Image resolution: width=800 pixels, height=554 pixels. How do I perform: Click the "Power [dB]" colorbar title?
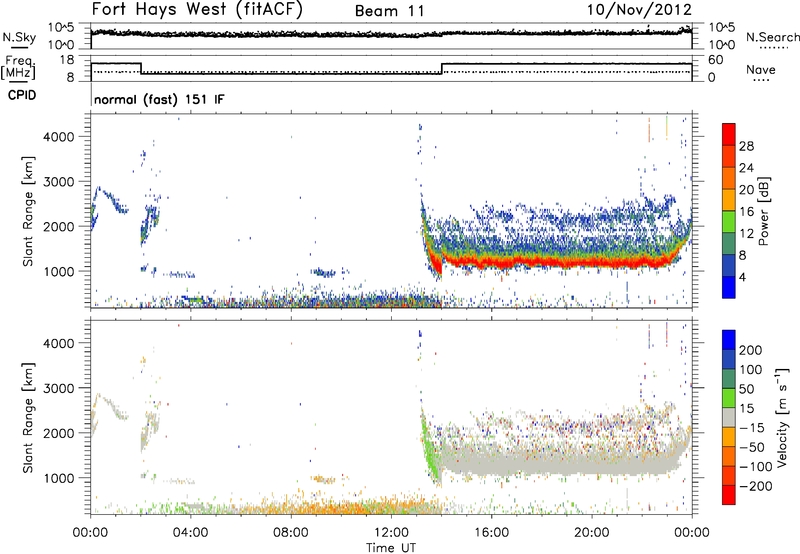coord(764,211)
